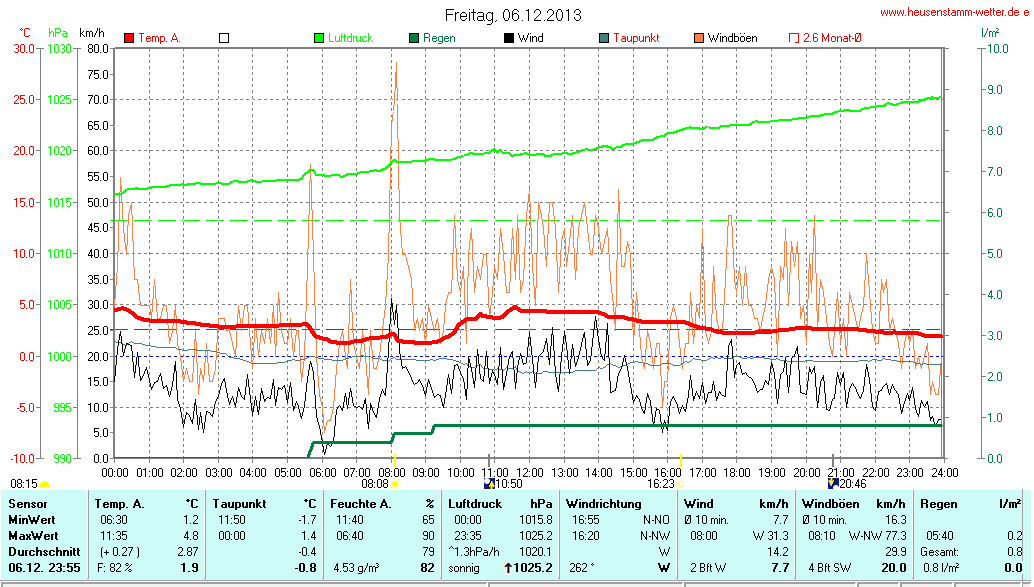Click the chart date title Freitag, 06.12.2013
The height and width of the screenshot is (587, 1034).
click(x=513, y=15)
